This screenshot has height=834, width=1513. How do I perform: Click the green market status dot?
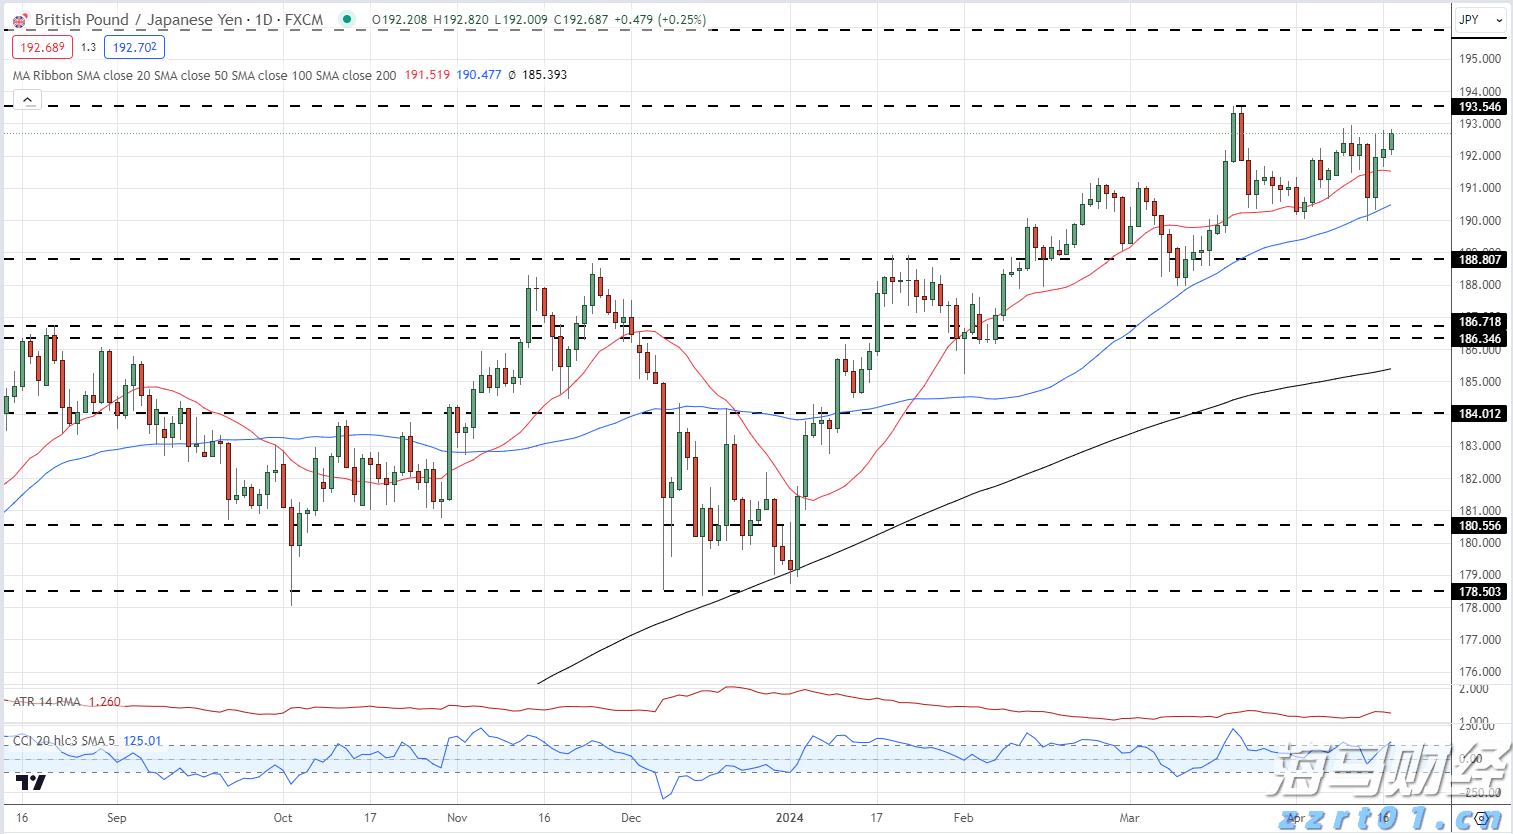[347, 19]
